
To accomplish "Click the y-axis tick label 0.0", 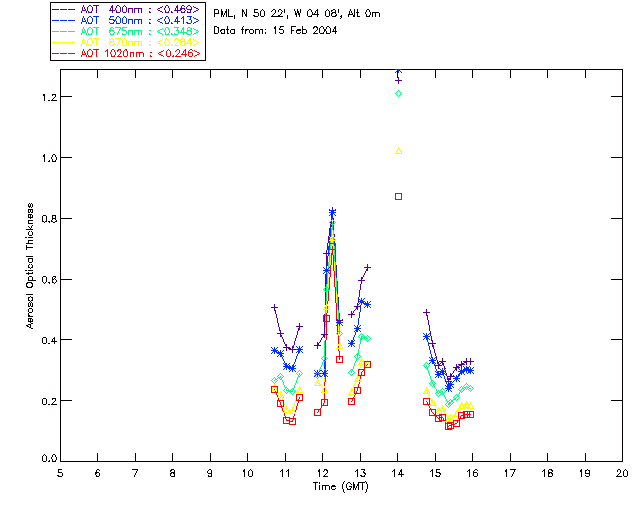I will [49, 459].
